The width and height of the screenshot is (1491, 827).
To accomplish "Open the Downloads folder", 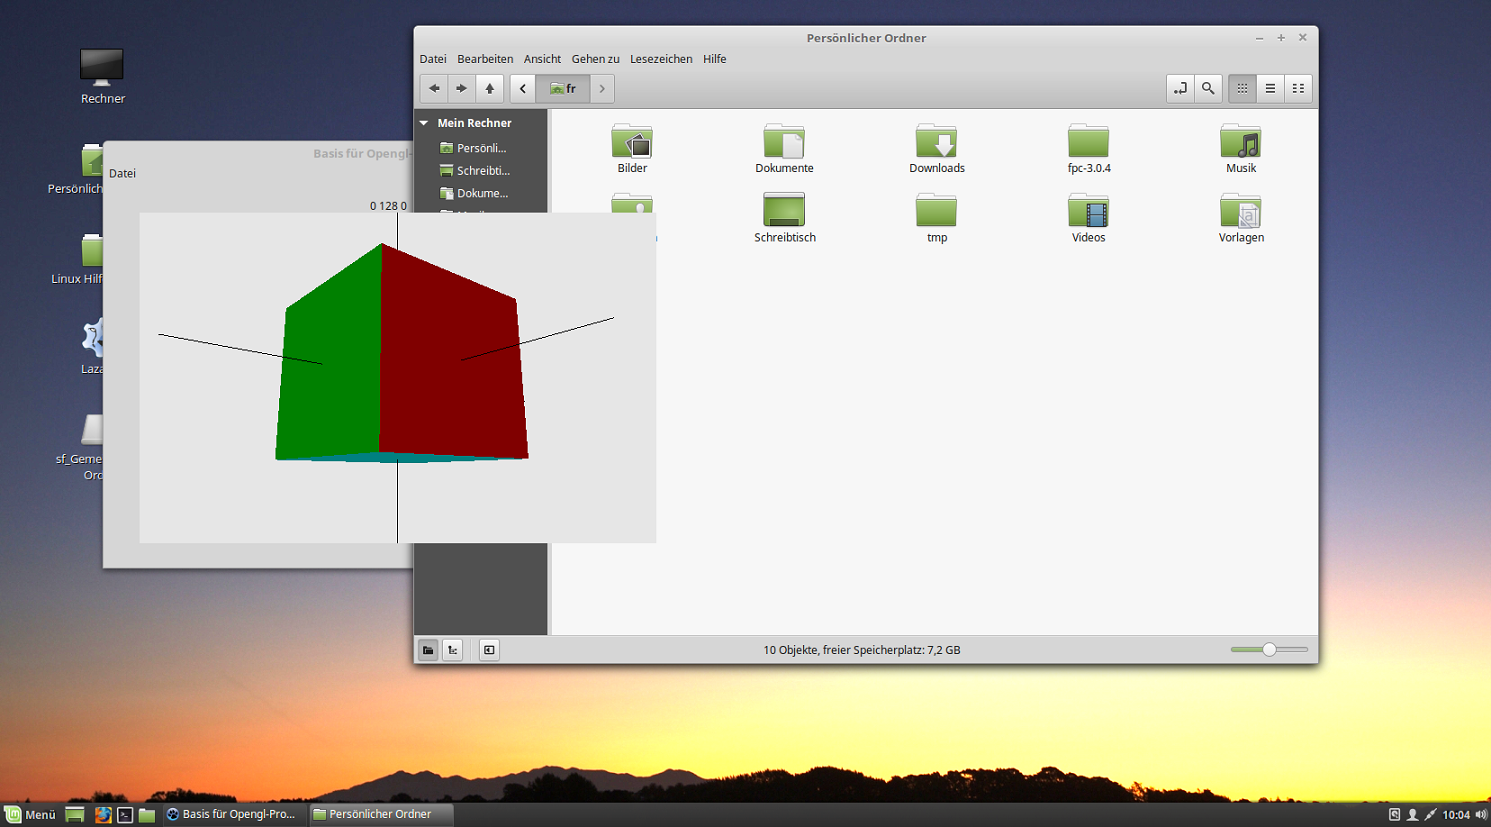I will (x=936, y=149).
